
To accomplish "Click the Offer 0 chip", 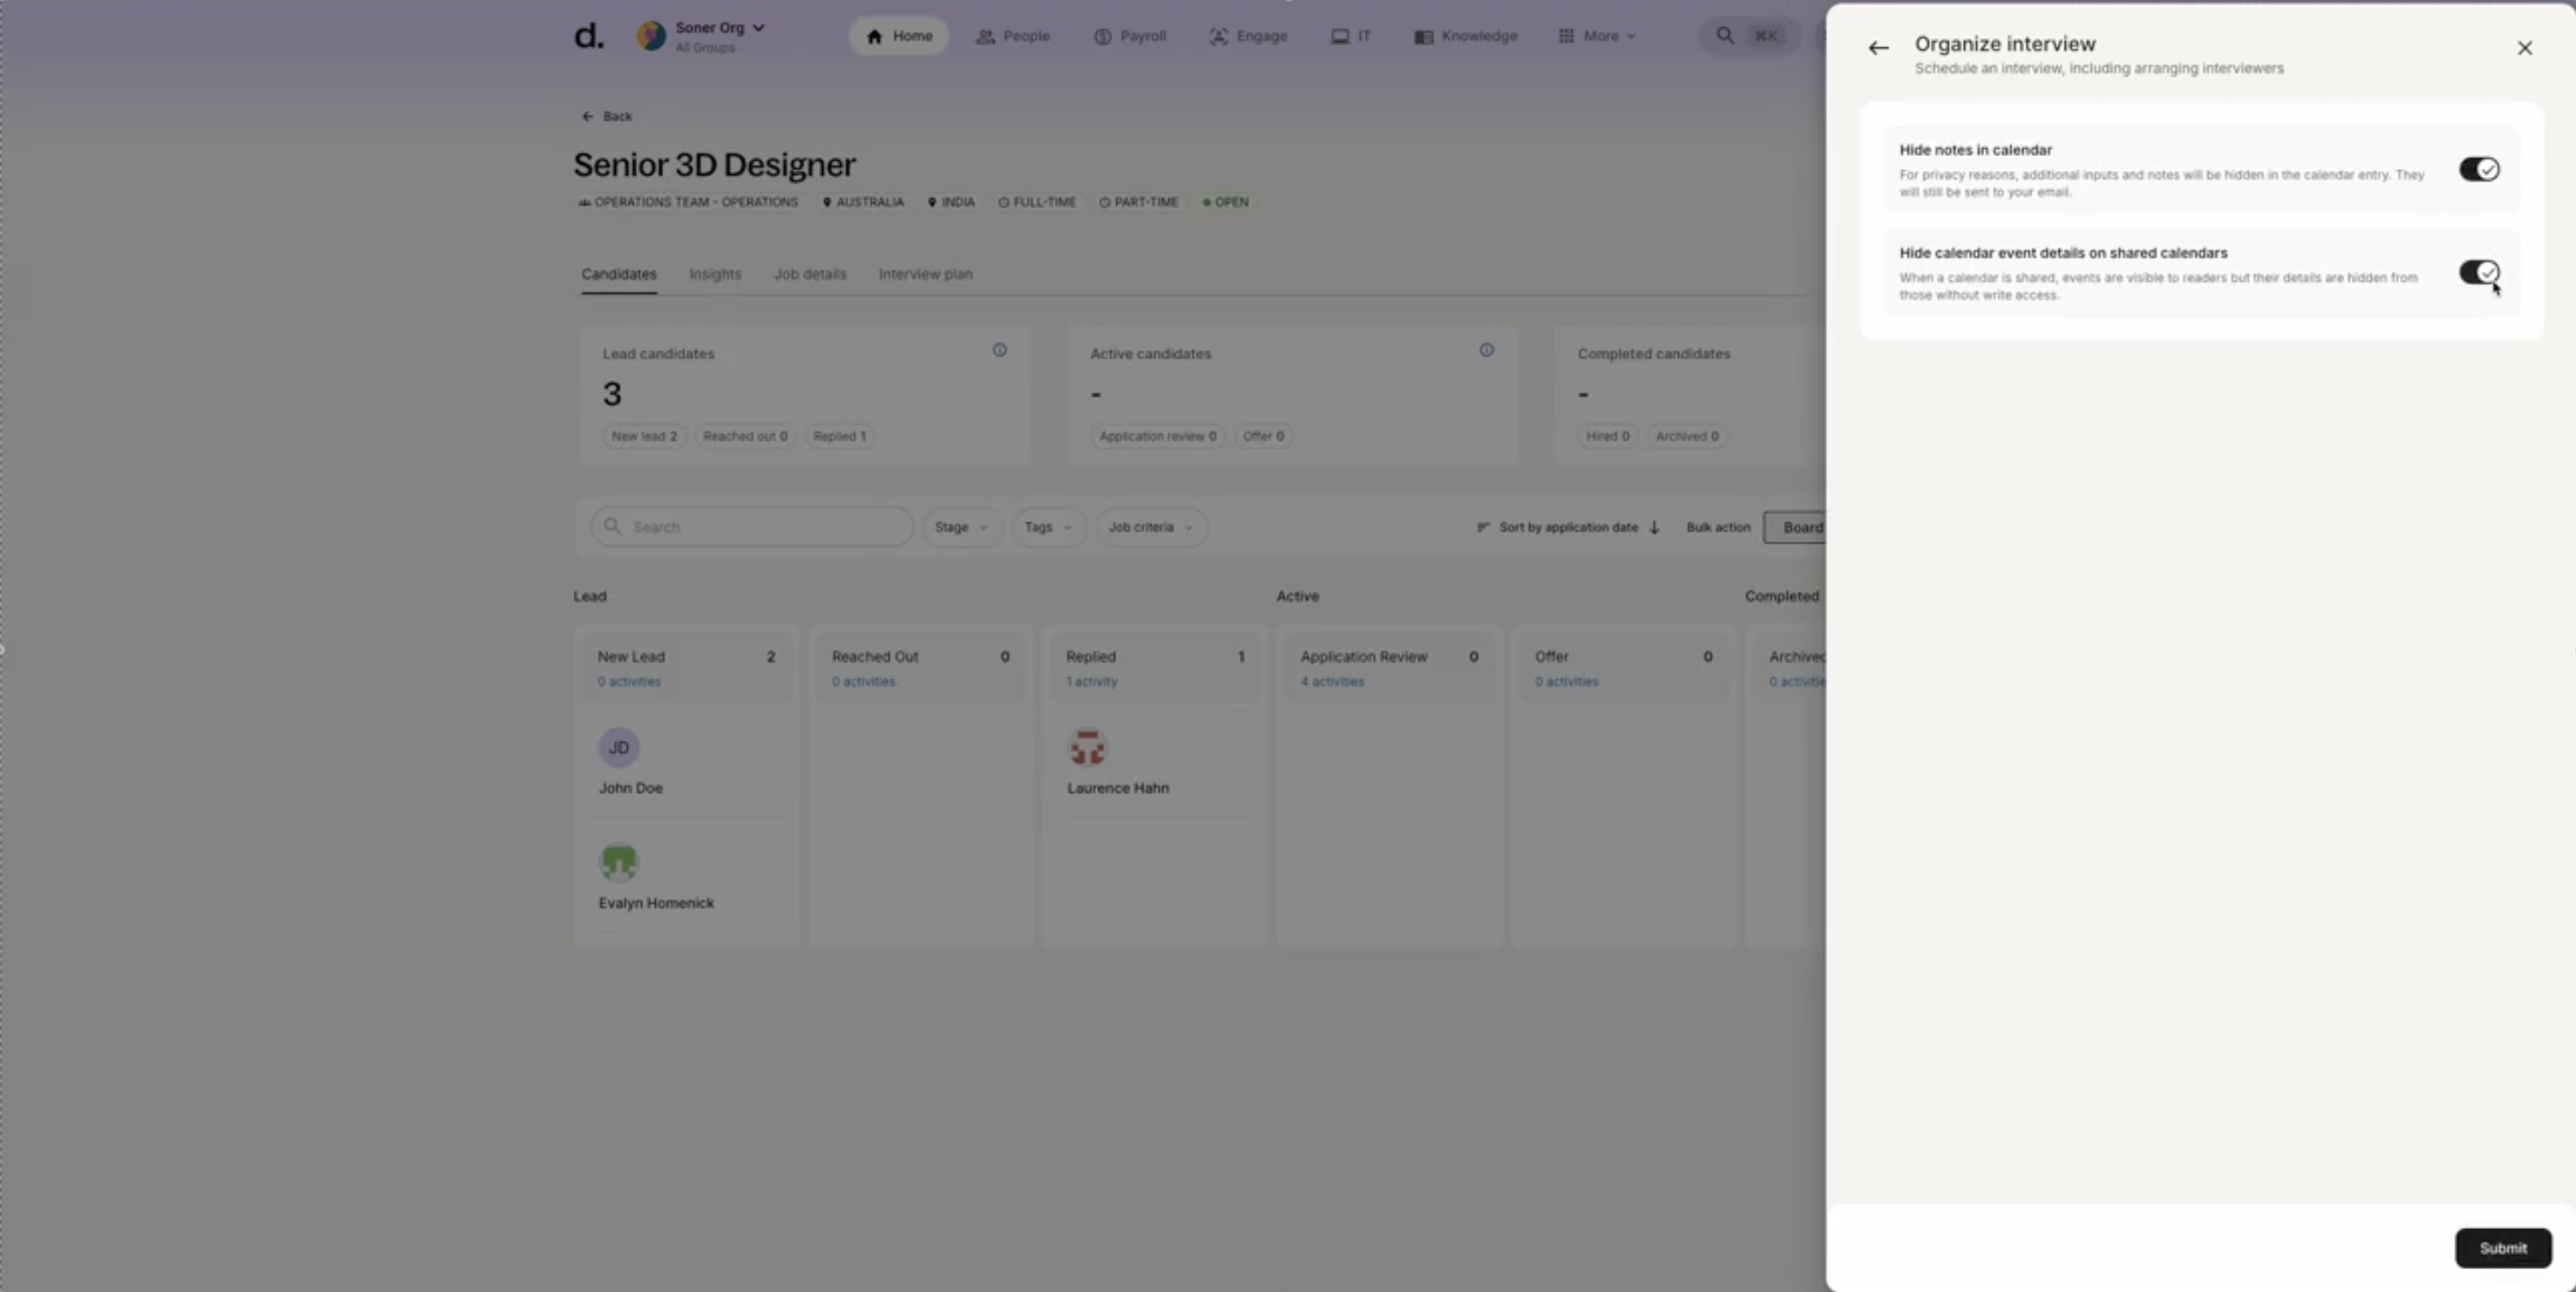I will [1263, 436].
